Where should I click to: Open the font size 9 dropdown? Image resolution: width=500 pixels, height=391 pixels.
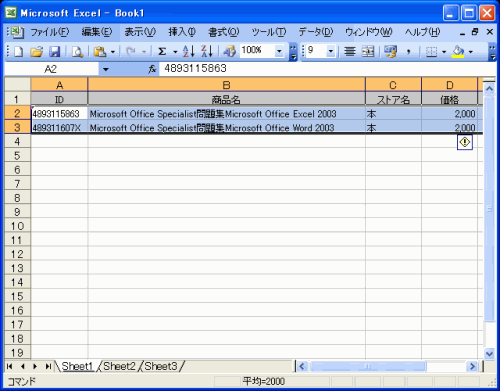click(331, 51)
